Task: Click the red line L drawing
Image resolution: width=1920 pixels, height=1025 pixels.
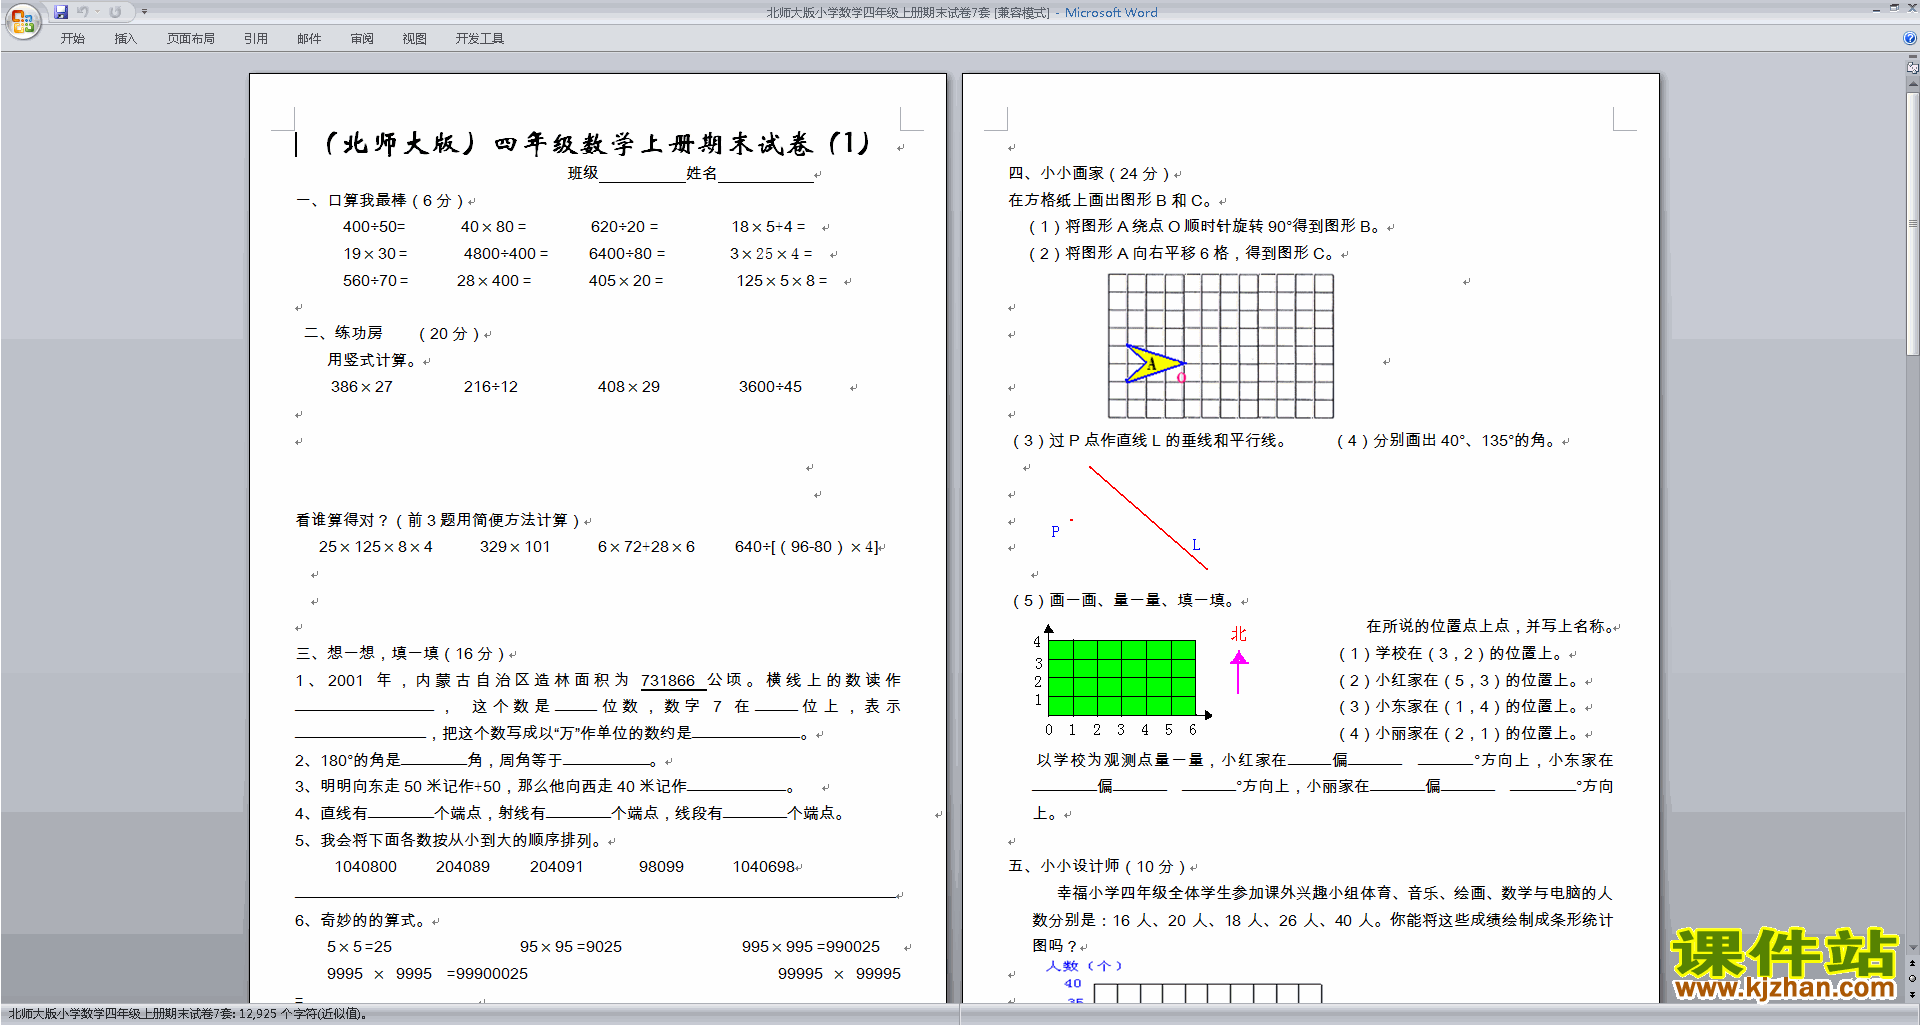Action: 1148,518
